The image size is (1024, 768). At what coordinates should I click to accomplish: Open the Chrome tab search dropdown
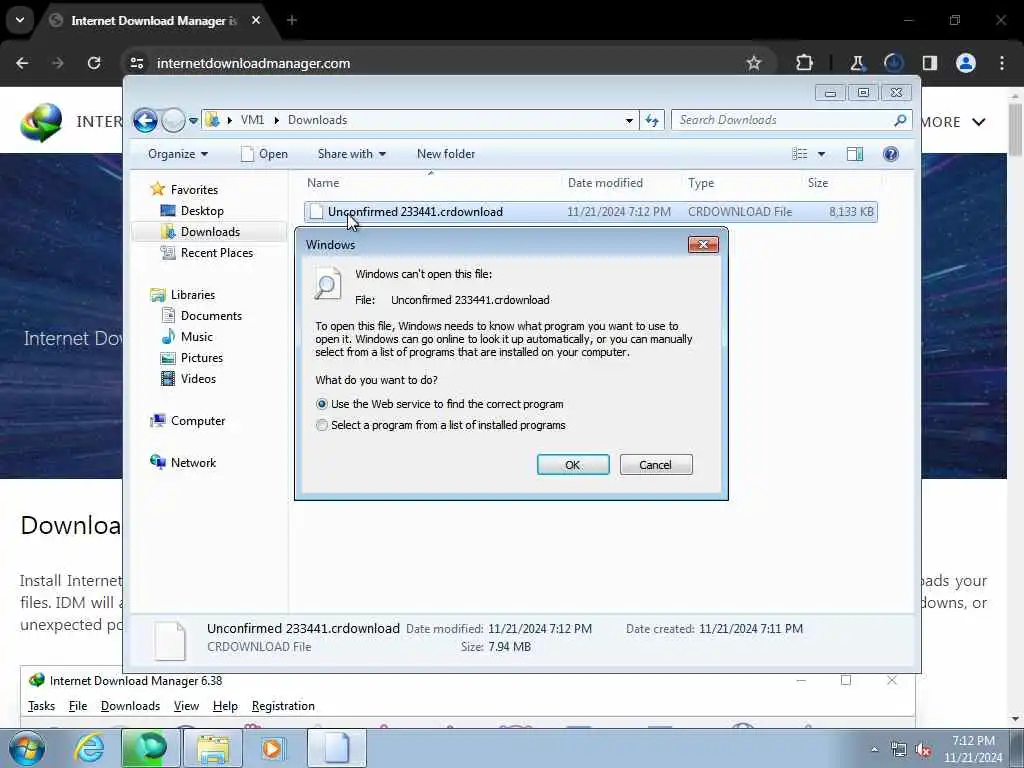coord(20,20)
